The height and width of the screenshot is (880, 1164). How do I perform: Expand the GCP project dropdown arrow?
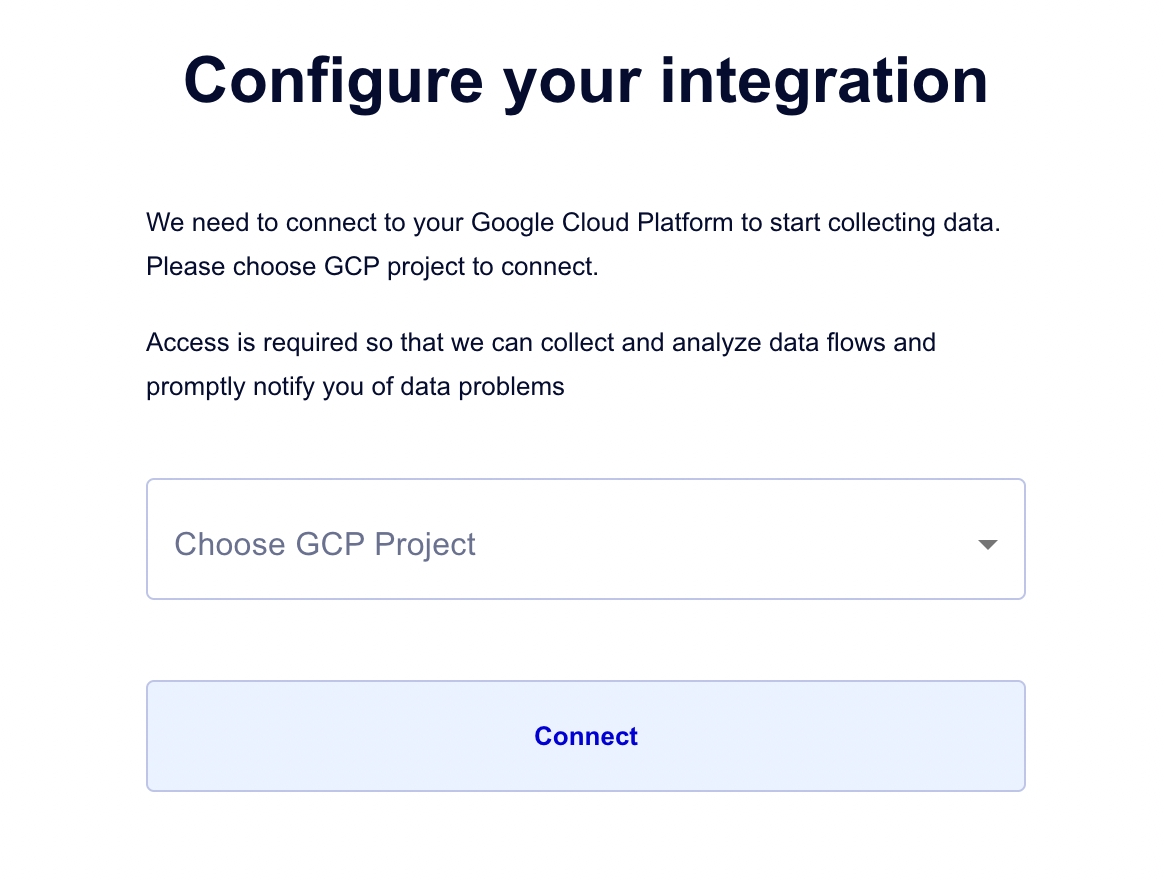987,545
